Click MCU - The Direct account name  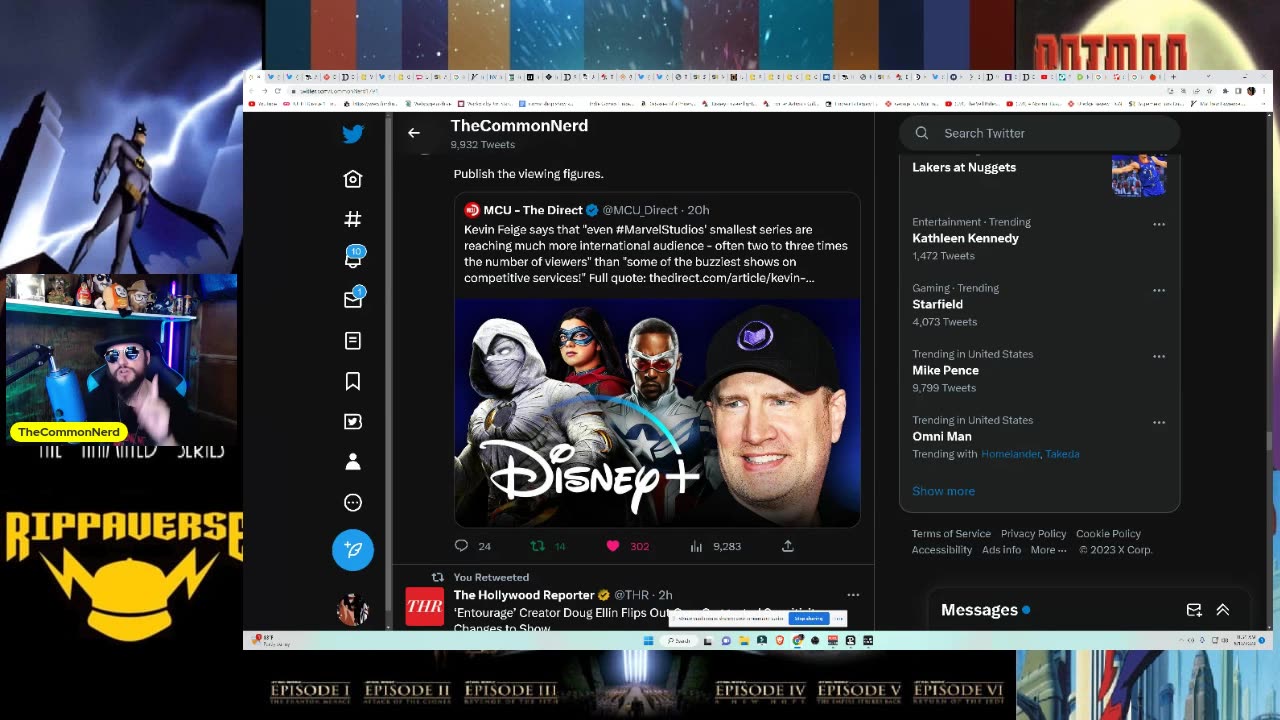point(533,210)
